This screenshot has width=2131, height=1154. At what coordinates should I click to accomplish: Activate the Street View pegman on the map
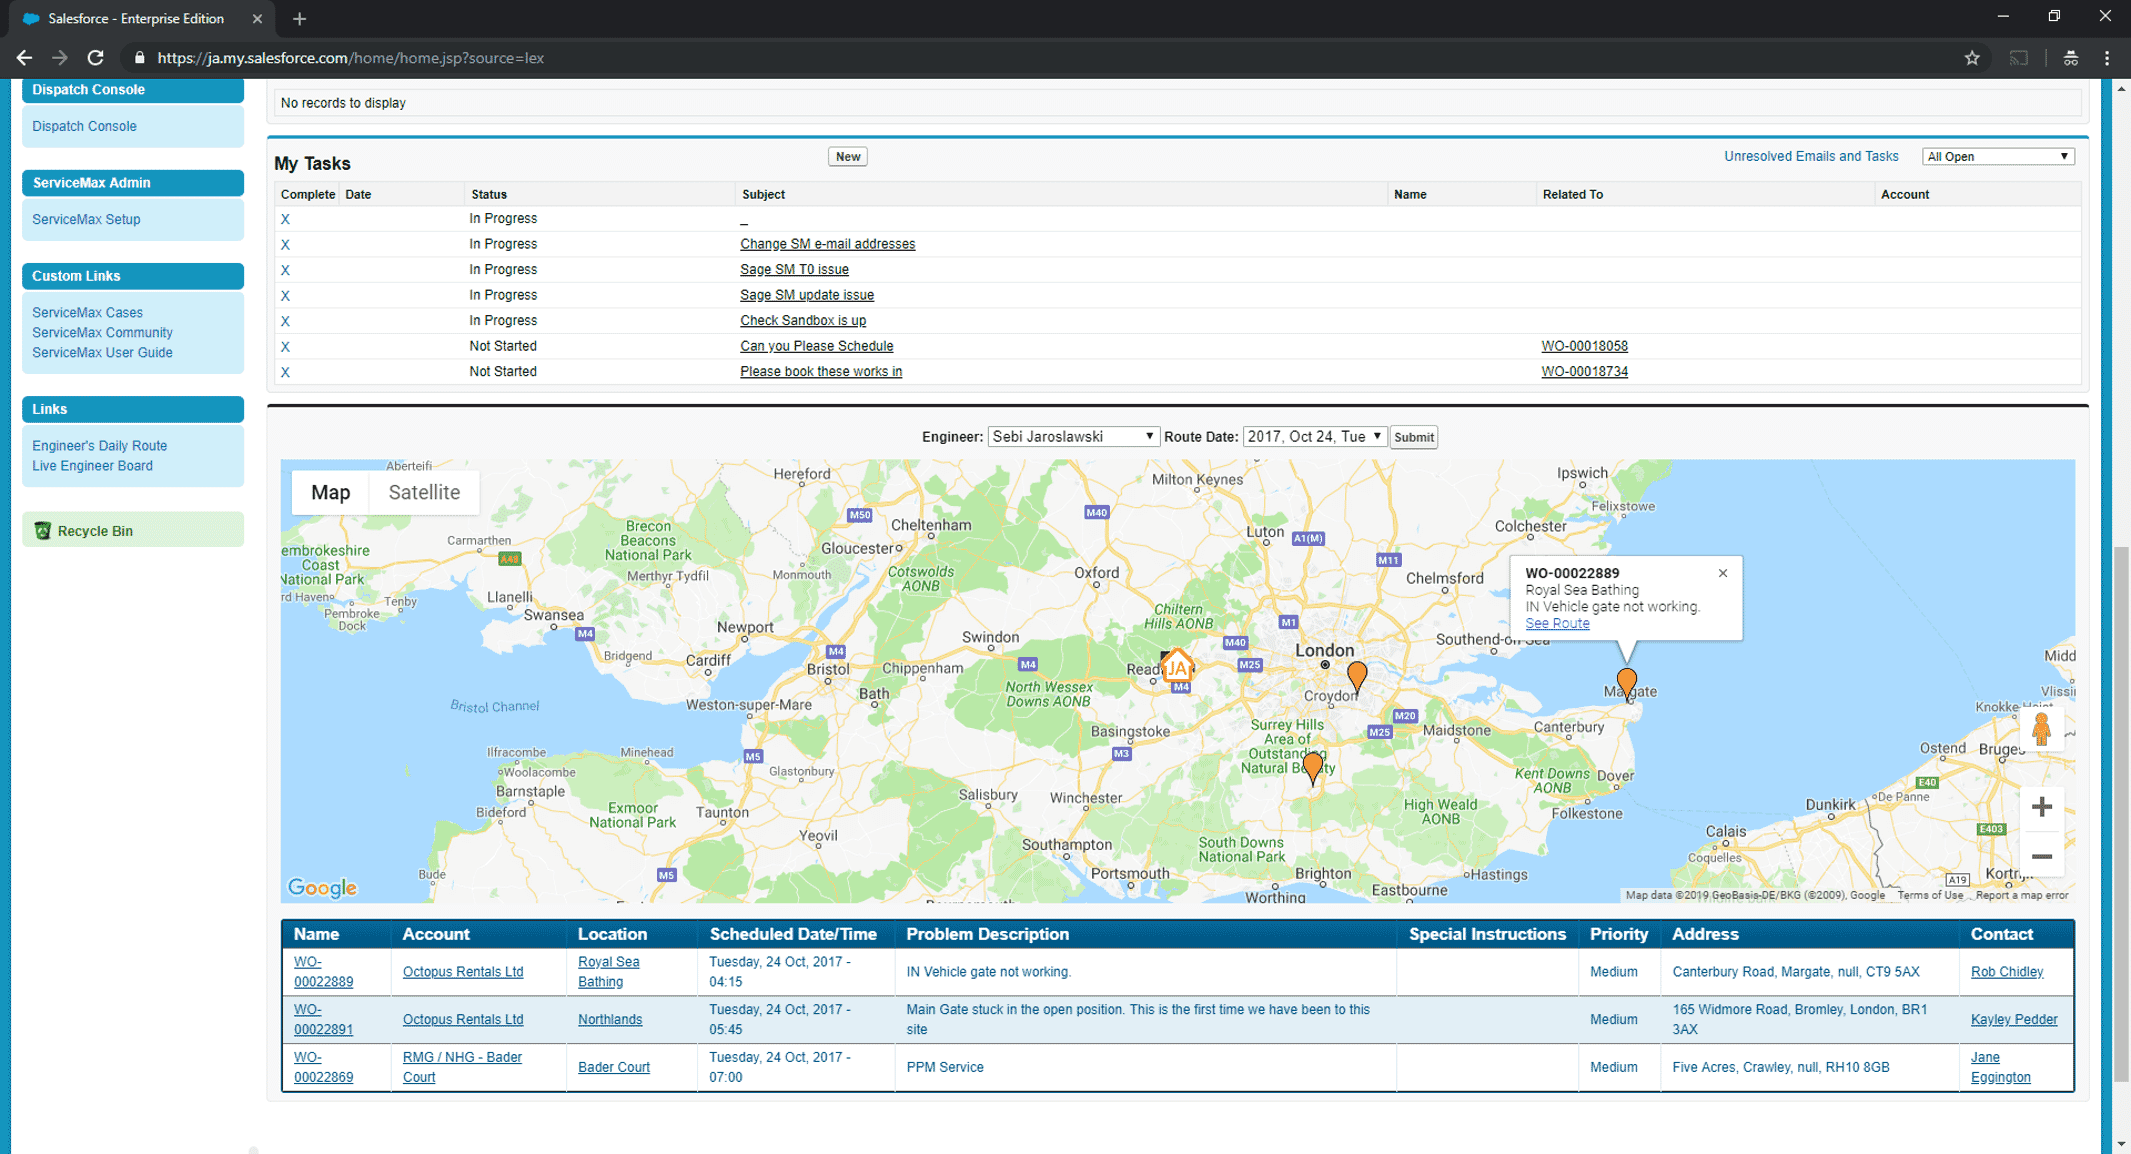[x=2040, y=728]
